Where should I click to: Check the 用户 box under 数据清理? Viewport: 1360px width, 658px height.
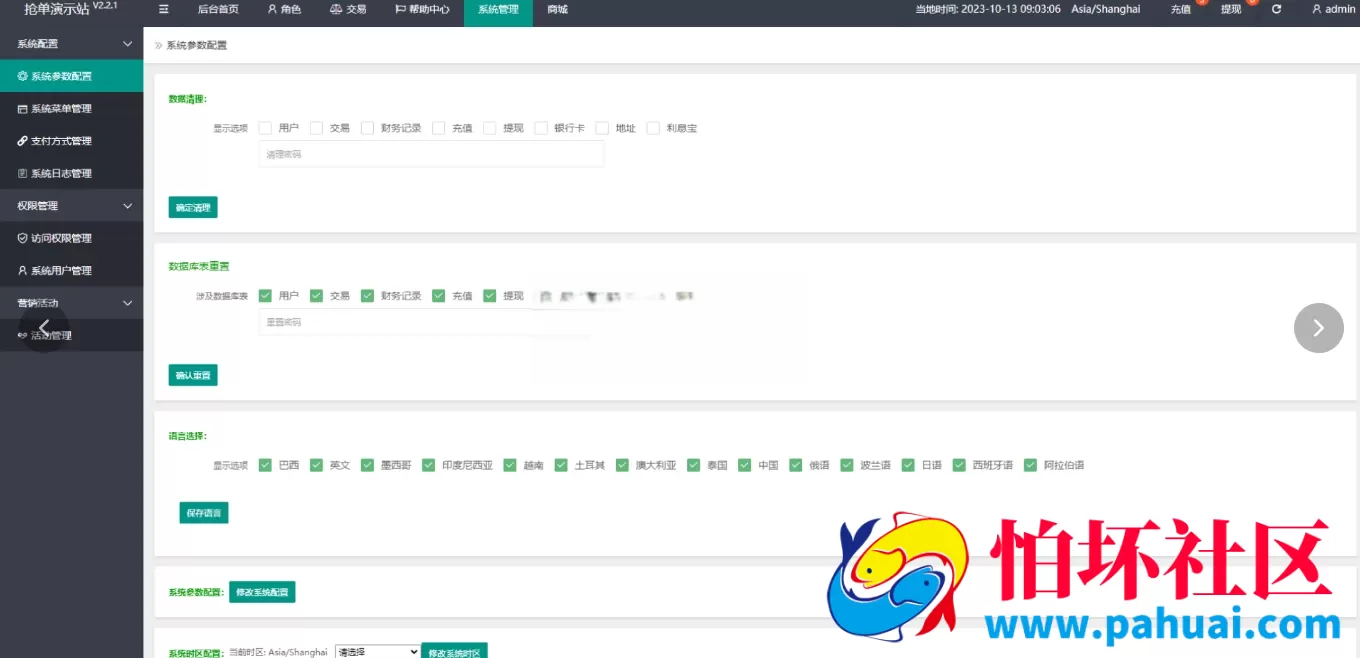click(x=265, y=128)
